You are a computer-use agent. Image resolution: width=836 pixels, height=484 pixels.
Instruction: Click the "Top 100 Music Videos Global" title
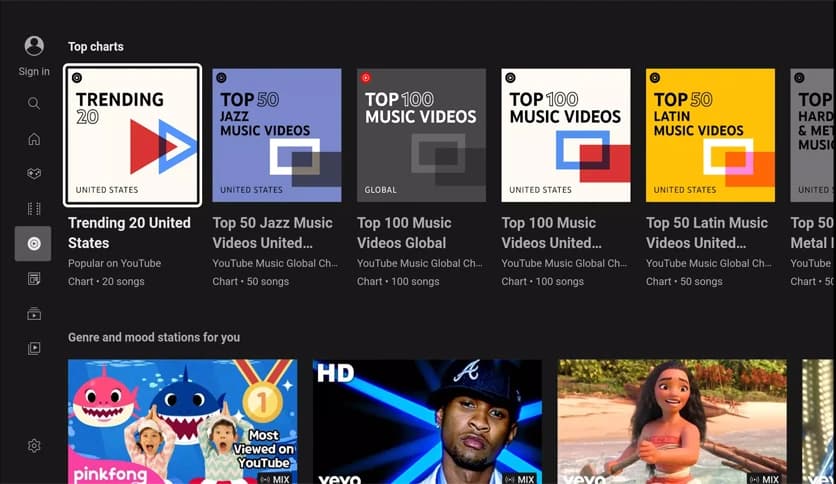[x=404, y=233]
